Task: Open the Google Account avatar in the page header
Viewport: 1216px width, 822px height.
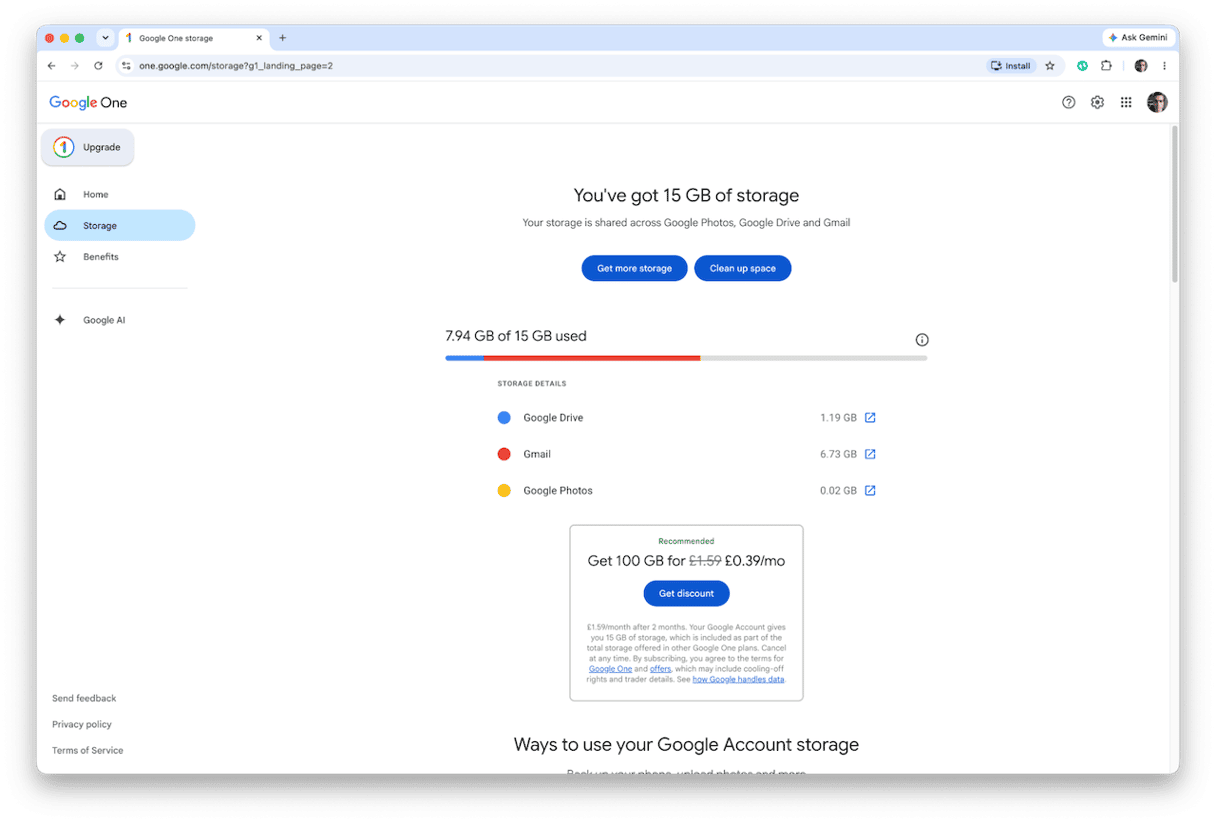Action: click(1157, 102)
